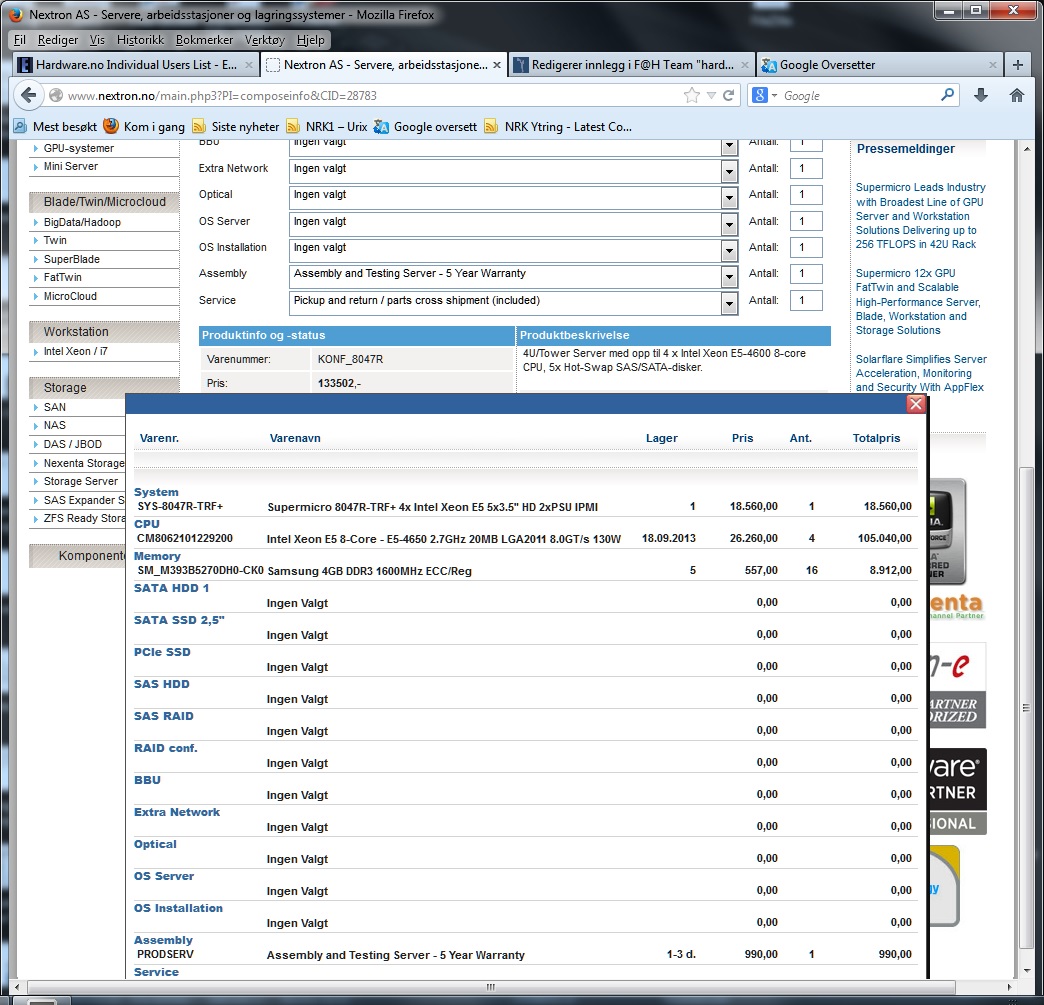Select the SYS-8047R-TRF+ item number
The image size is (1044, 1005).
point(180,506)
